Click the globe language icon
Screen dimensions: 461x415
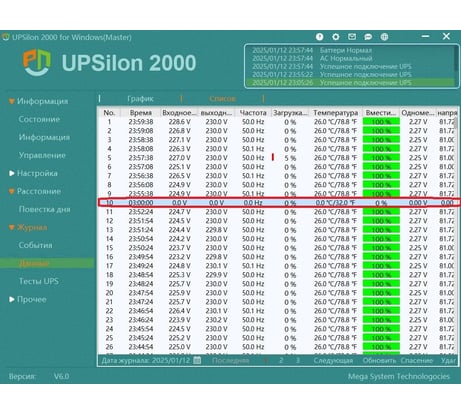[384, 37]
